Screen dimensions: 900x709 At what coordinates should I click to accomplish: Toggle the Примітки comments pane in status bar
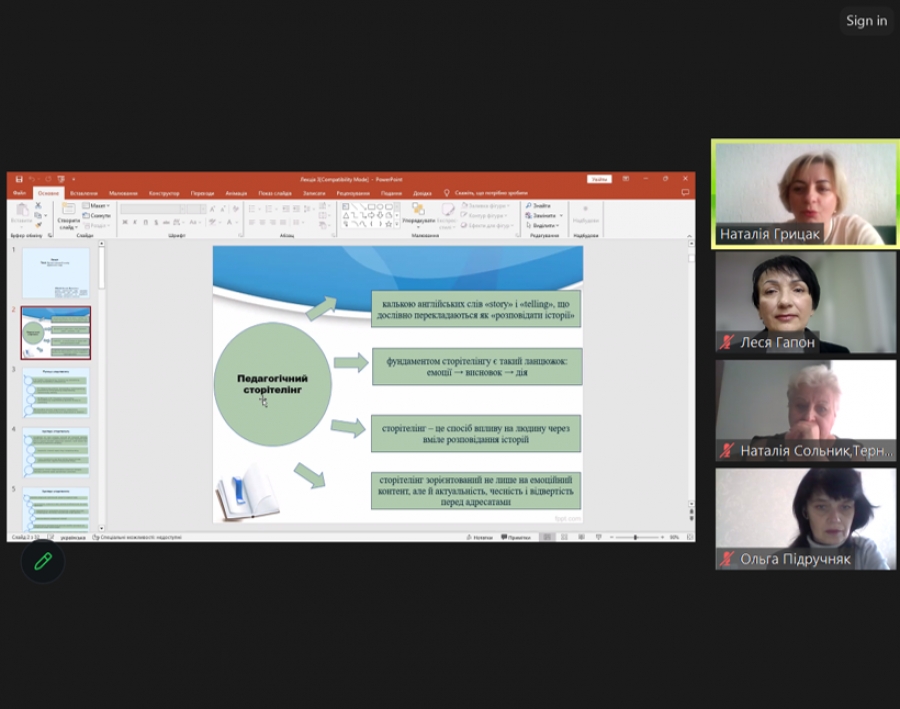[x=517, y=537]
